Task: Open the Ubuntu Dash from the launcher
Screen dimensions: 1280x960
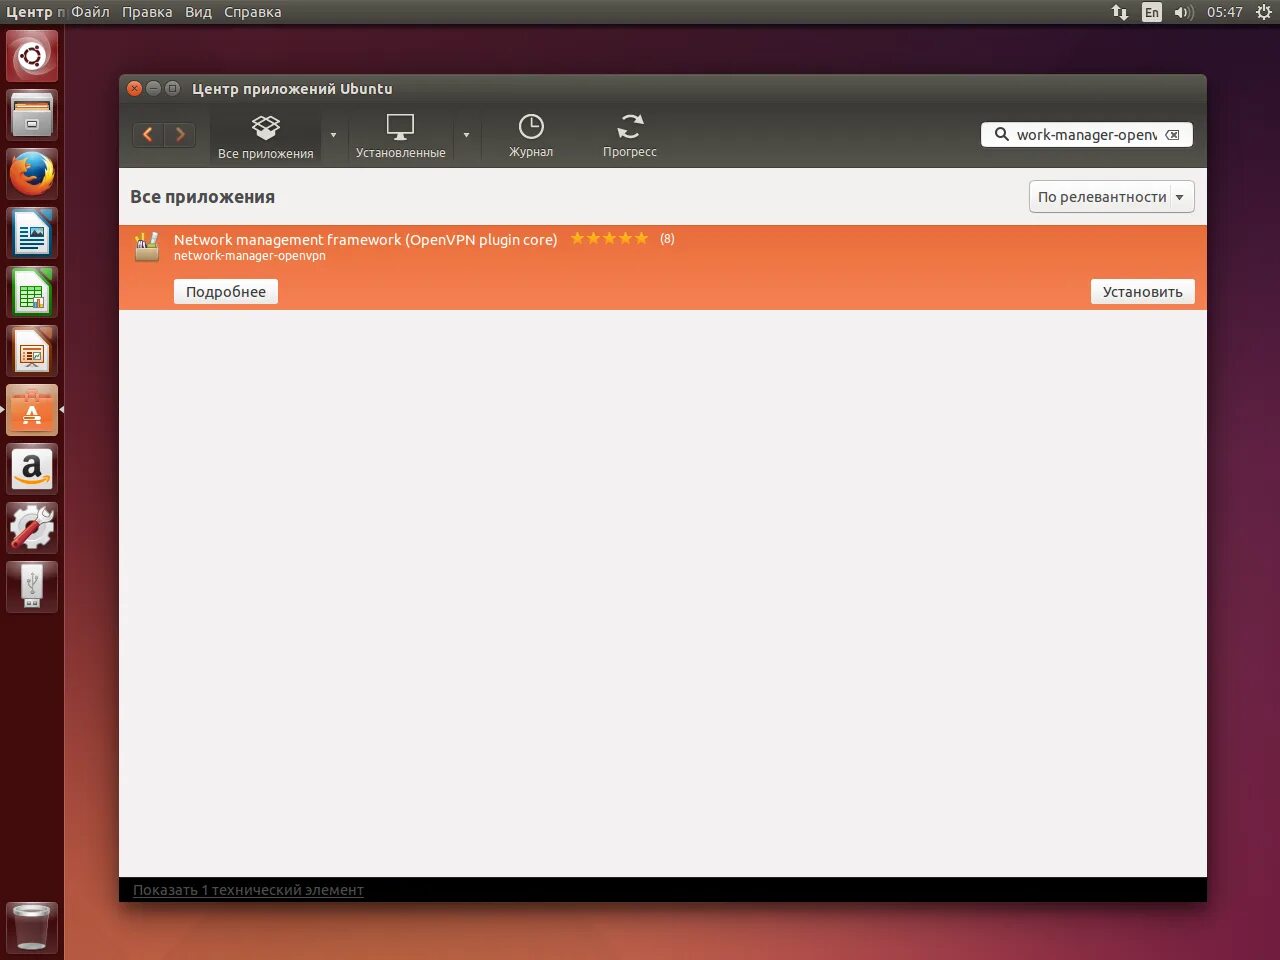Action: tap(32, 56)
